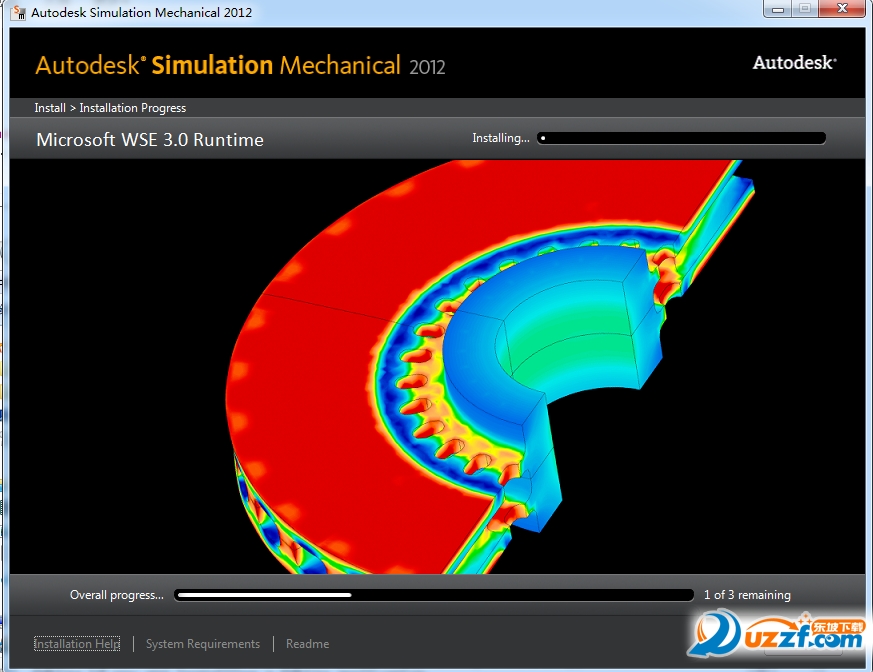Click the Overall progress bar
Image resolution: width=873 pixels, height=672 pixels.
[434, 595]
